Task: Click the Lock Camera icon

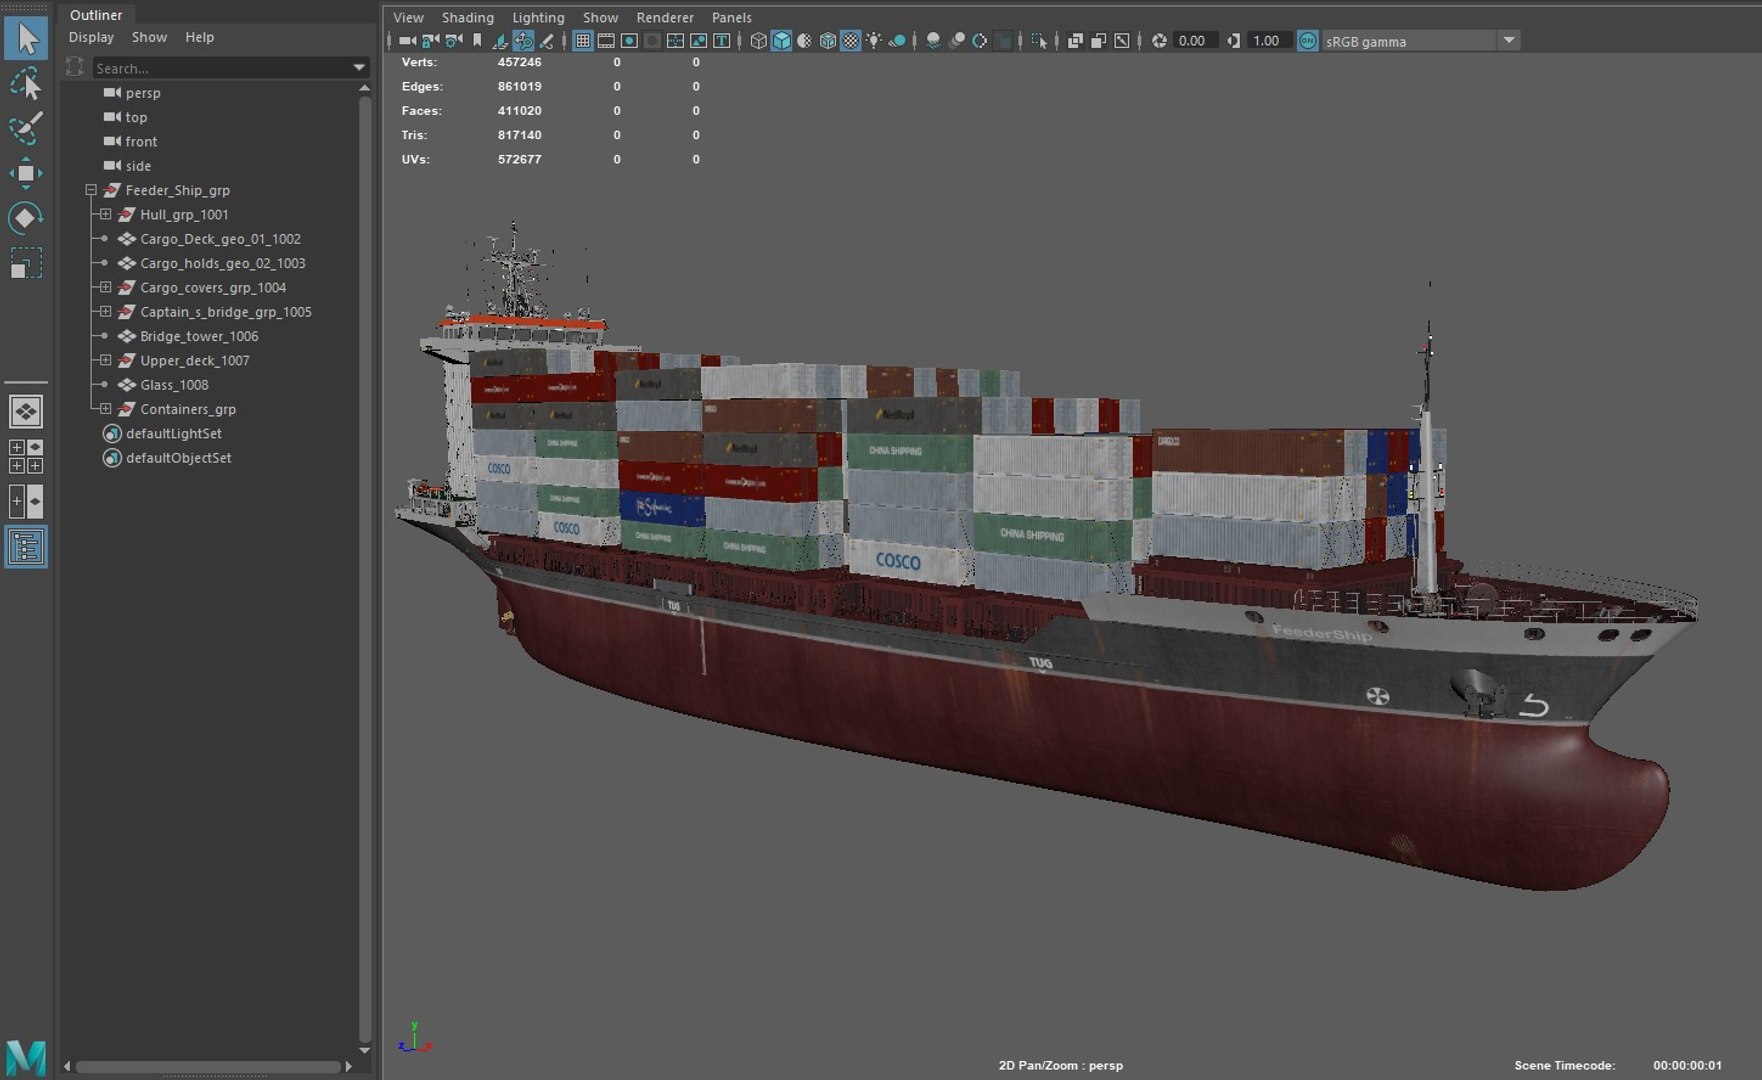Action: 430,41
